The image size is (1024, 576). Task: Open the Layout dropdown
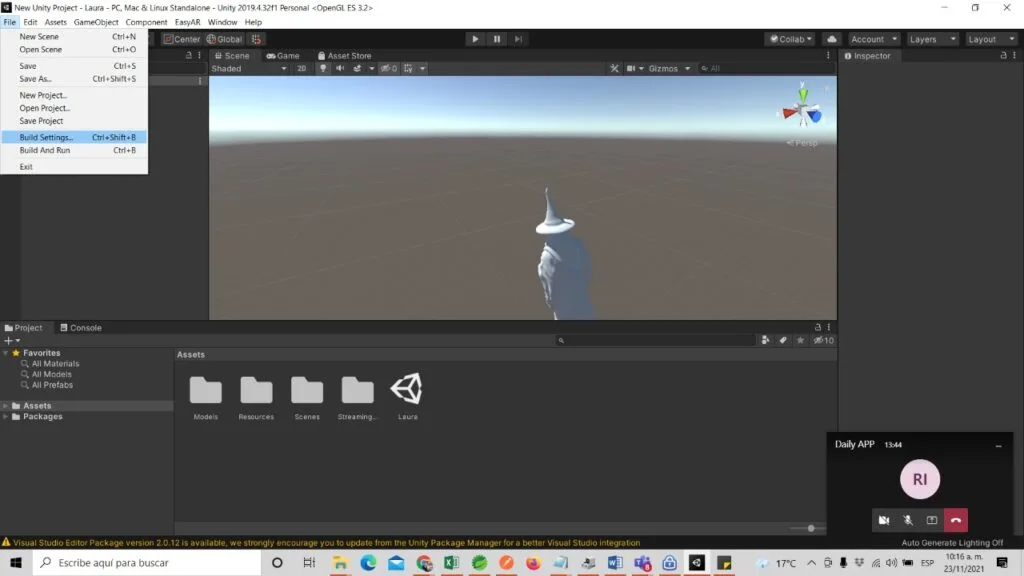[x=991, y=39]
